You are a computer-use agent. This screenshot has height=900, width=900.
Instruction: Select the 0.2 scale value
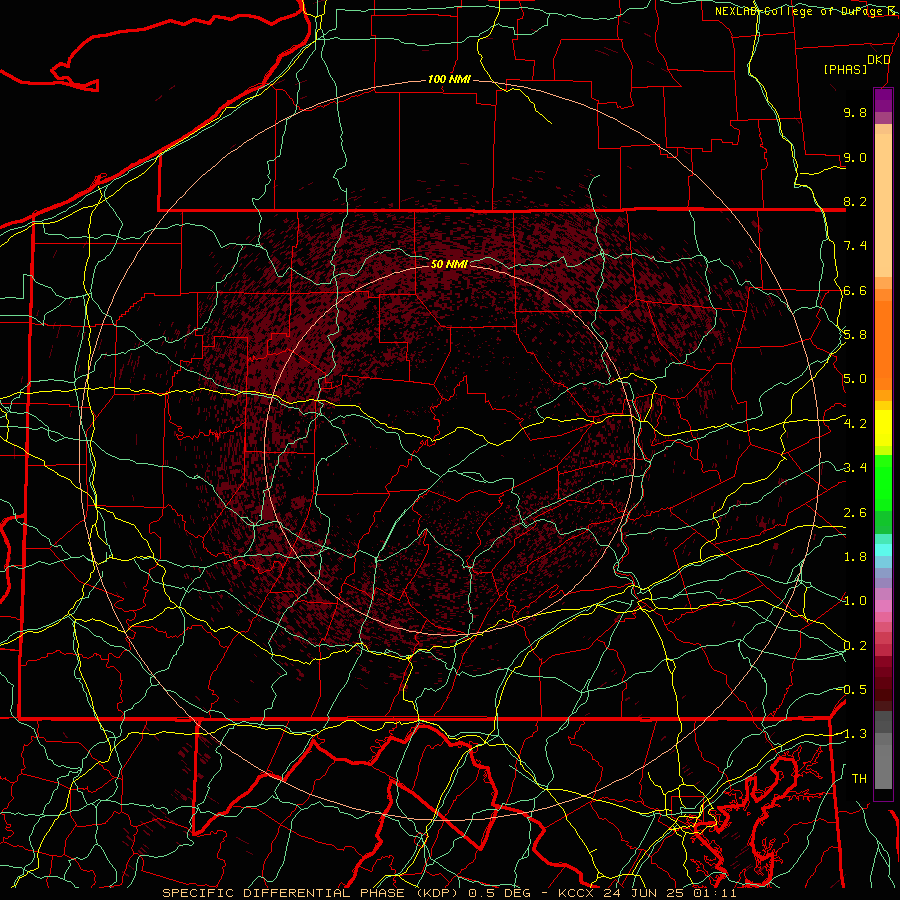(x=855, y=646)
